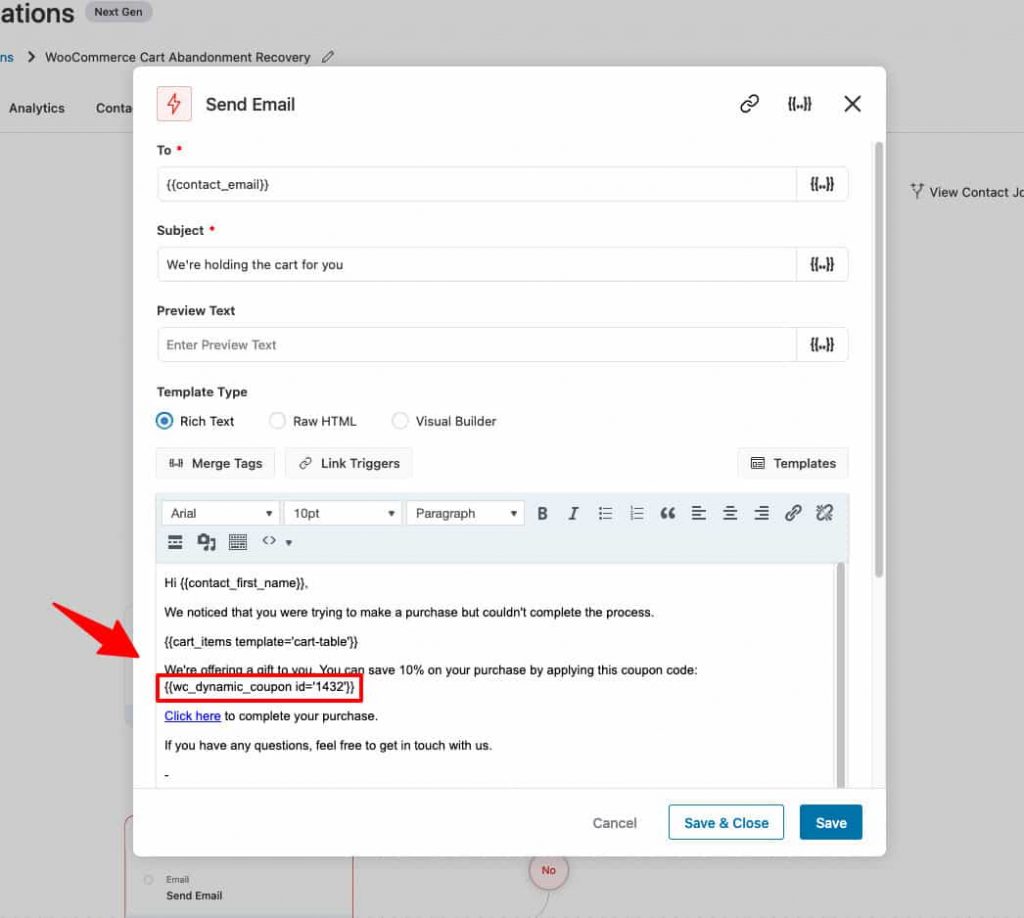Image resolution: width=1024 pixels, height=918 pixels.
Task: Click the Link Triggers button
Action: click(x=349, y=464)
